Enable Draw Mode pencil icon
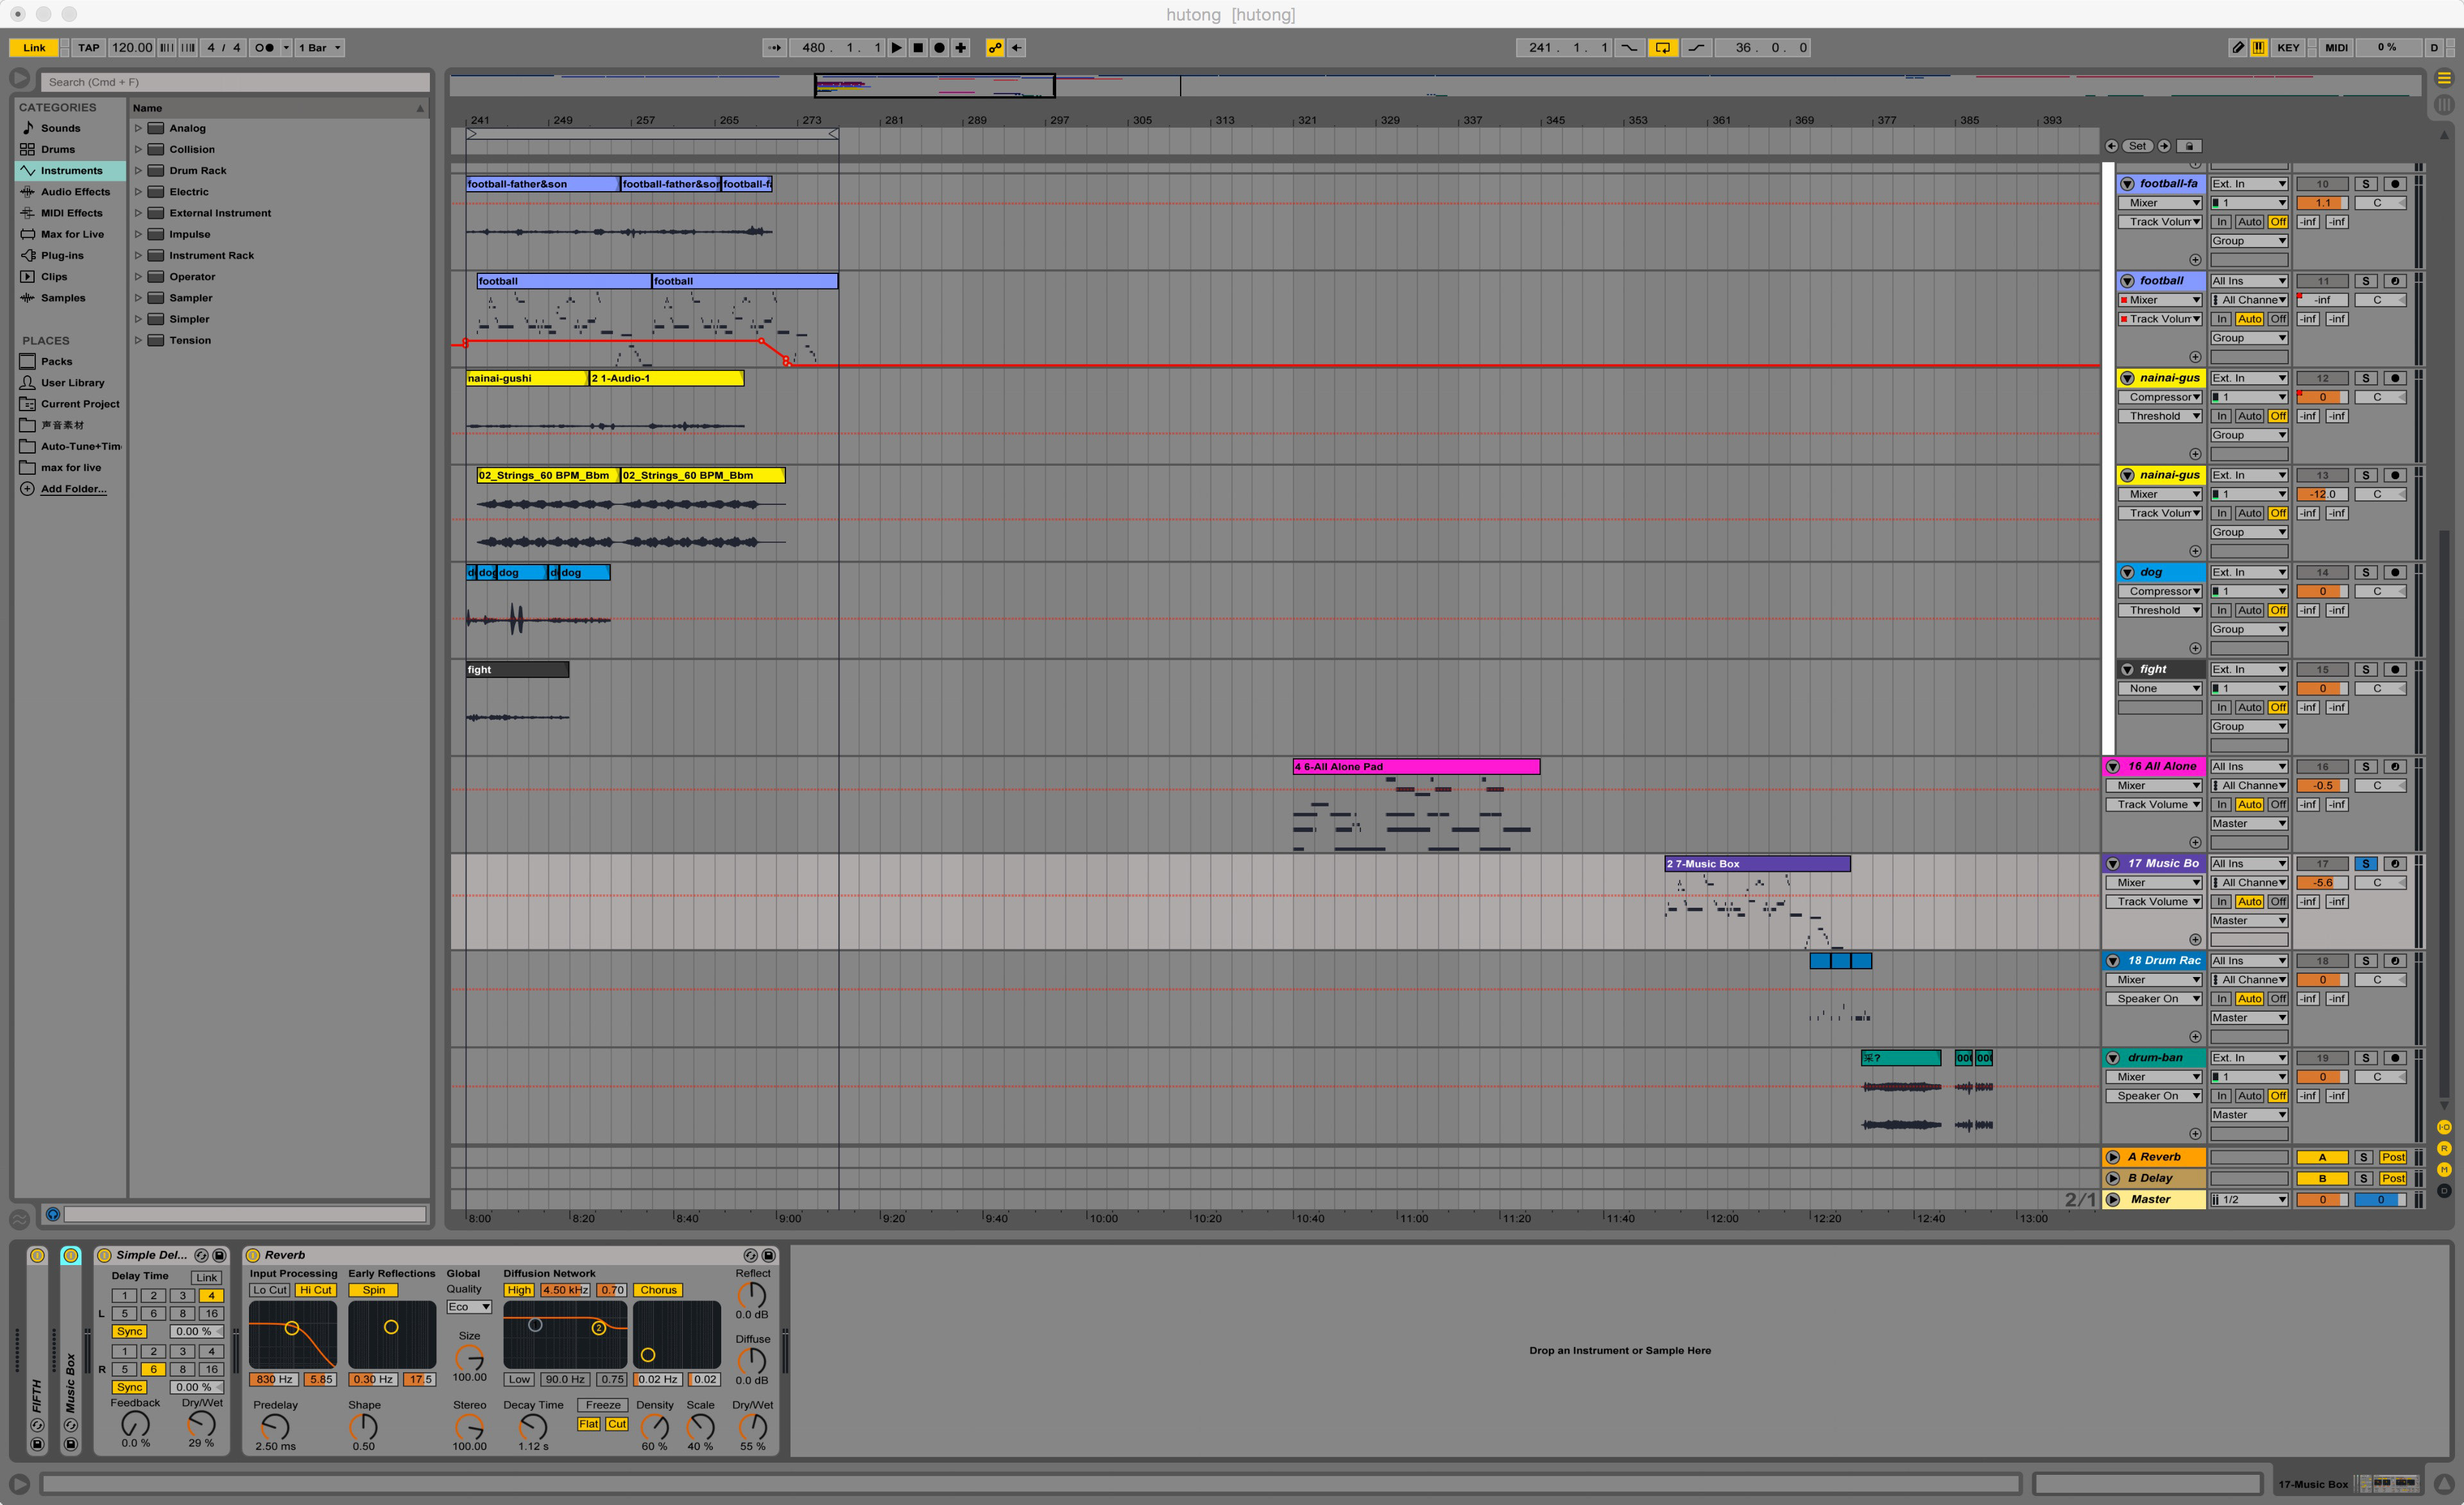 coord(2237,47)
